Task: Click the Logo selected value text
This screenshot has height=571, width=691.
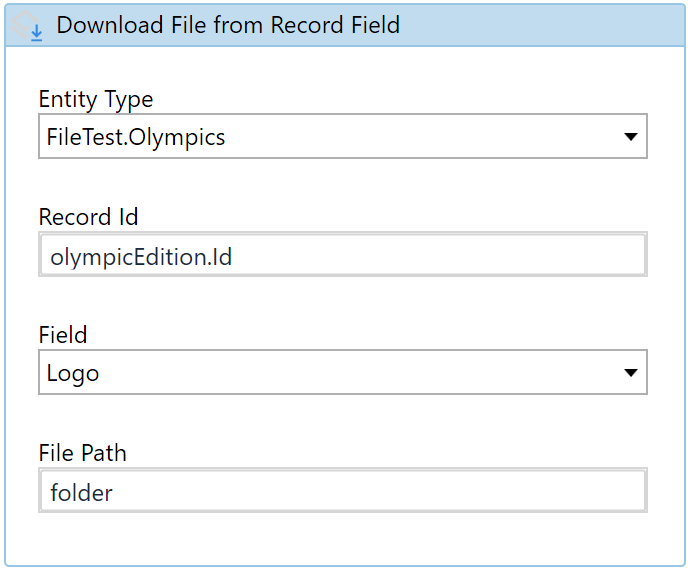Action: tap(73, 374)
